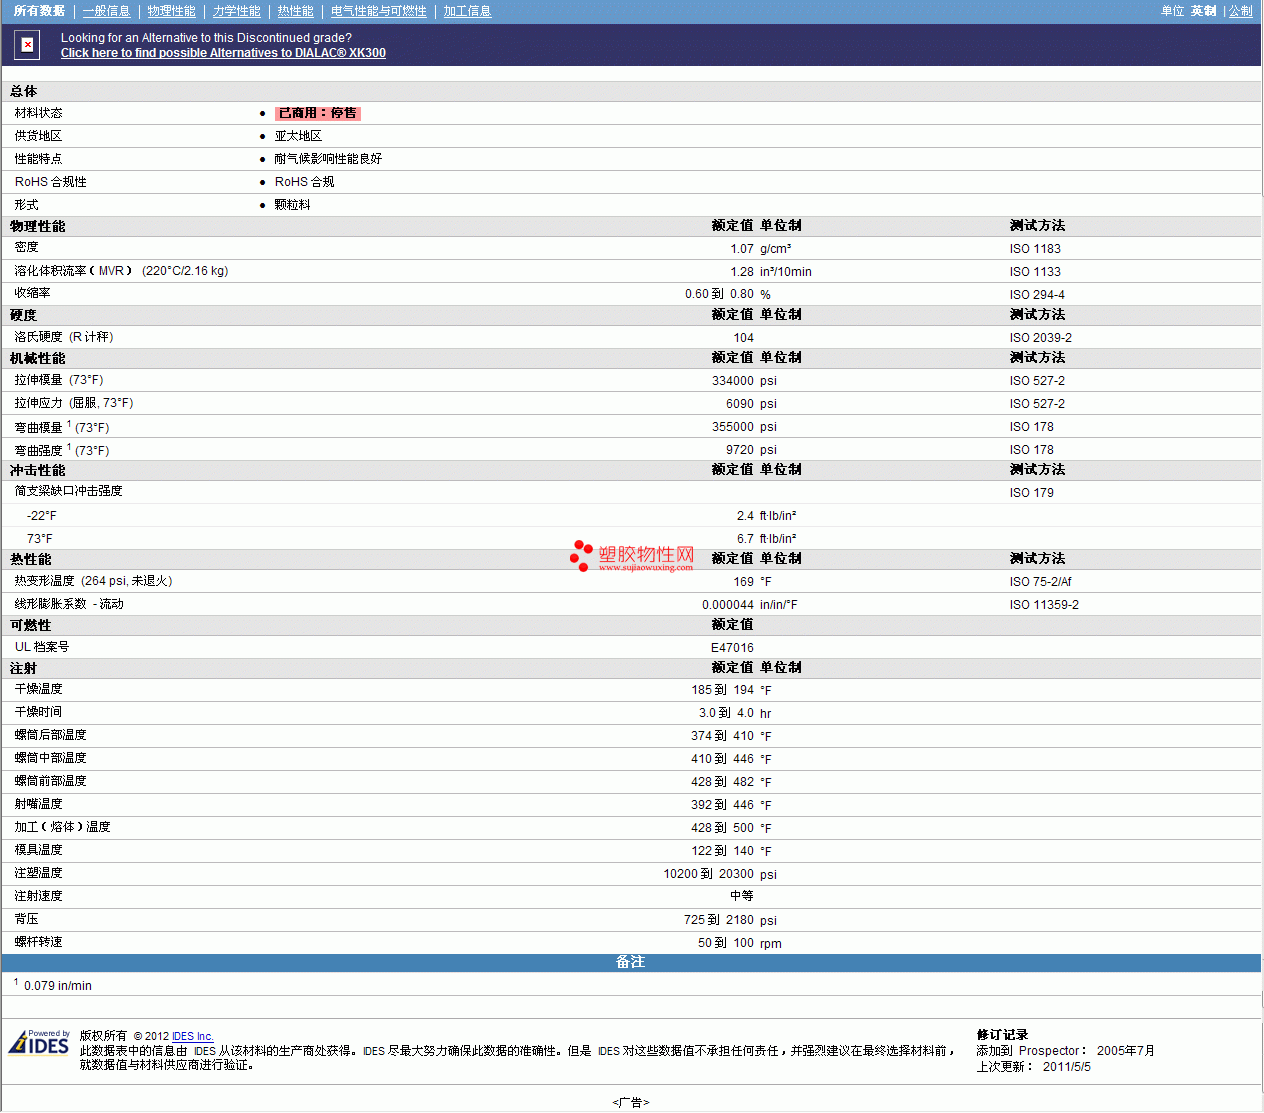Select the ISO 1133 test method
The width and height of the screenshot is (1264, 1113).
point(1035,272)
